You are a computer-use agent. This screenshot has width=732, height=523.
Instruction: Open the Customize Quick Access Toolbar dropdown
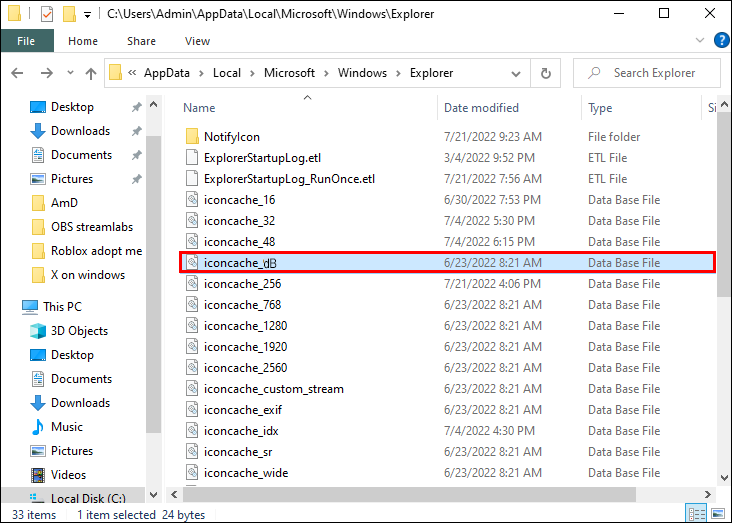tap(87, 15)
